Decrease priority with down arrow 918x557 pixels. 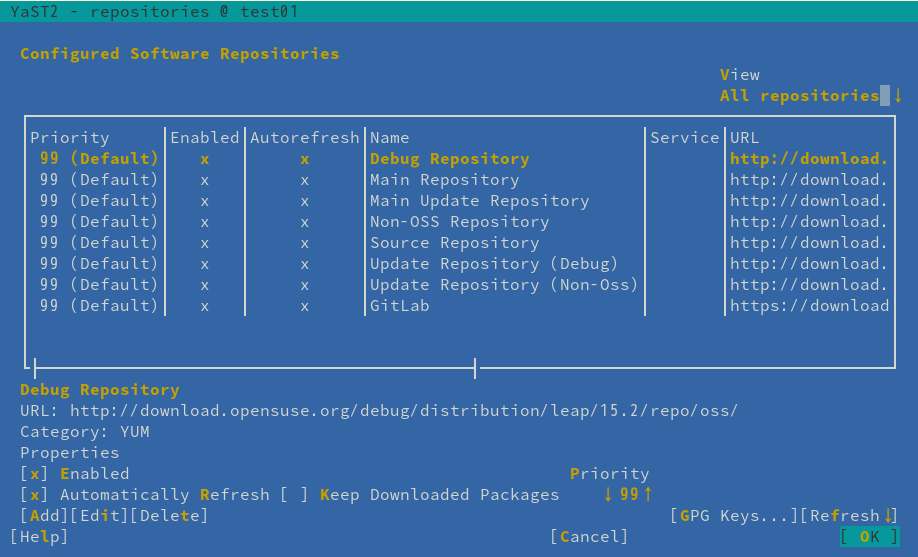[608, 494]
